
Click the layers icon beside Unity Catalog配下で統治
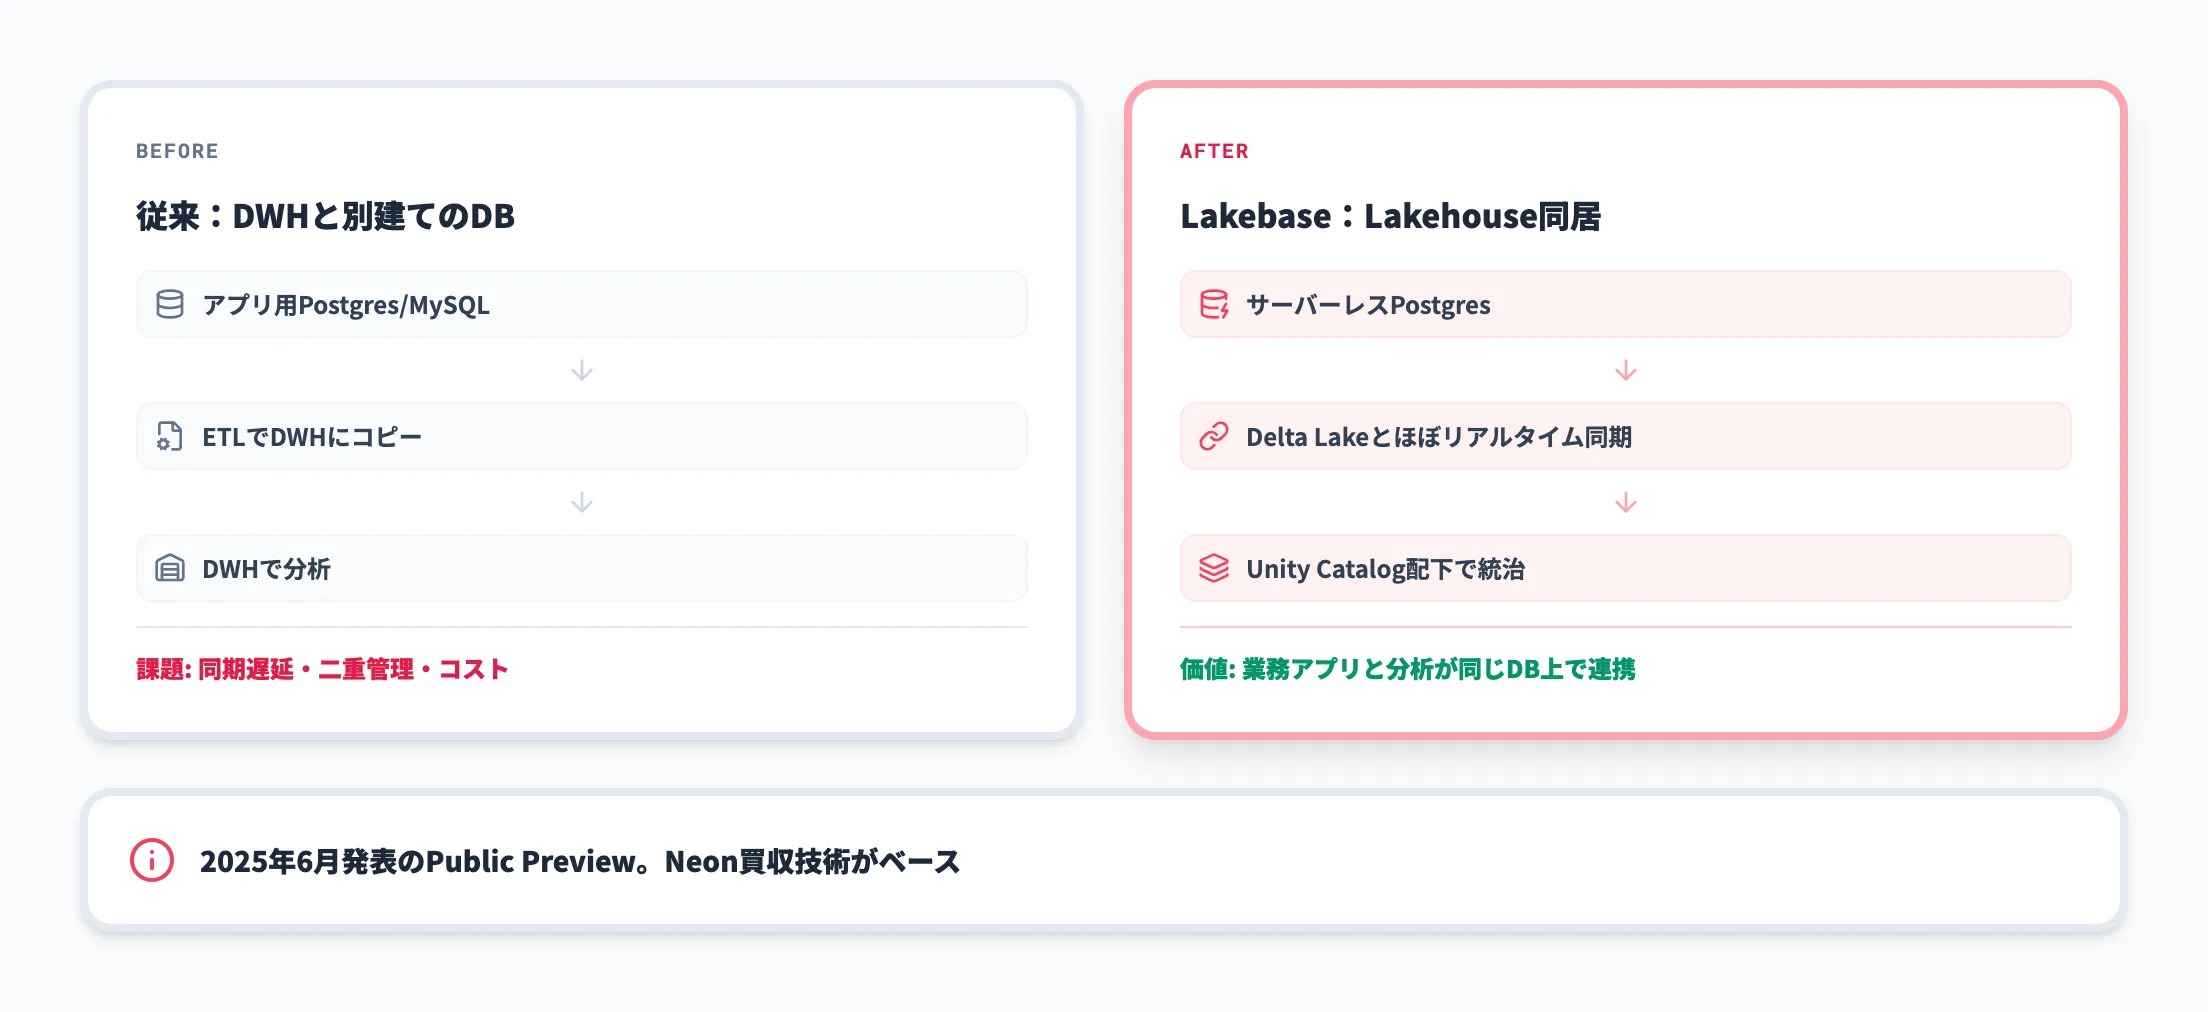coord(1214,568)
